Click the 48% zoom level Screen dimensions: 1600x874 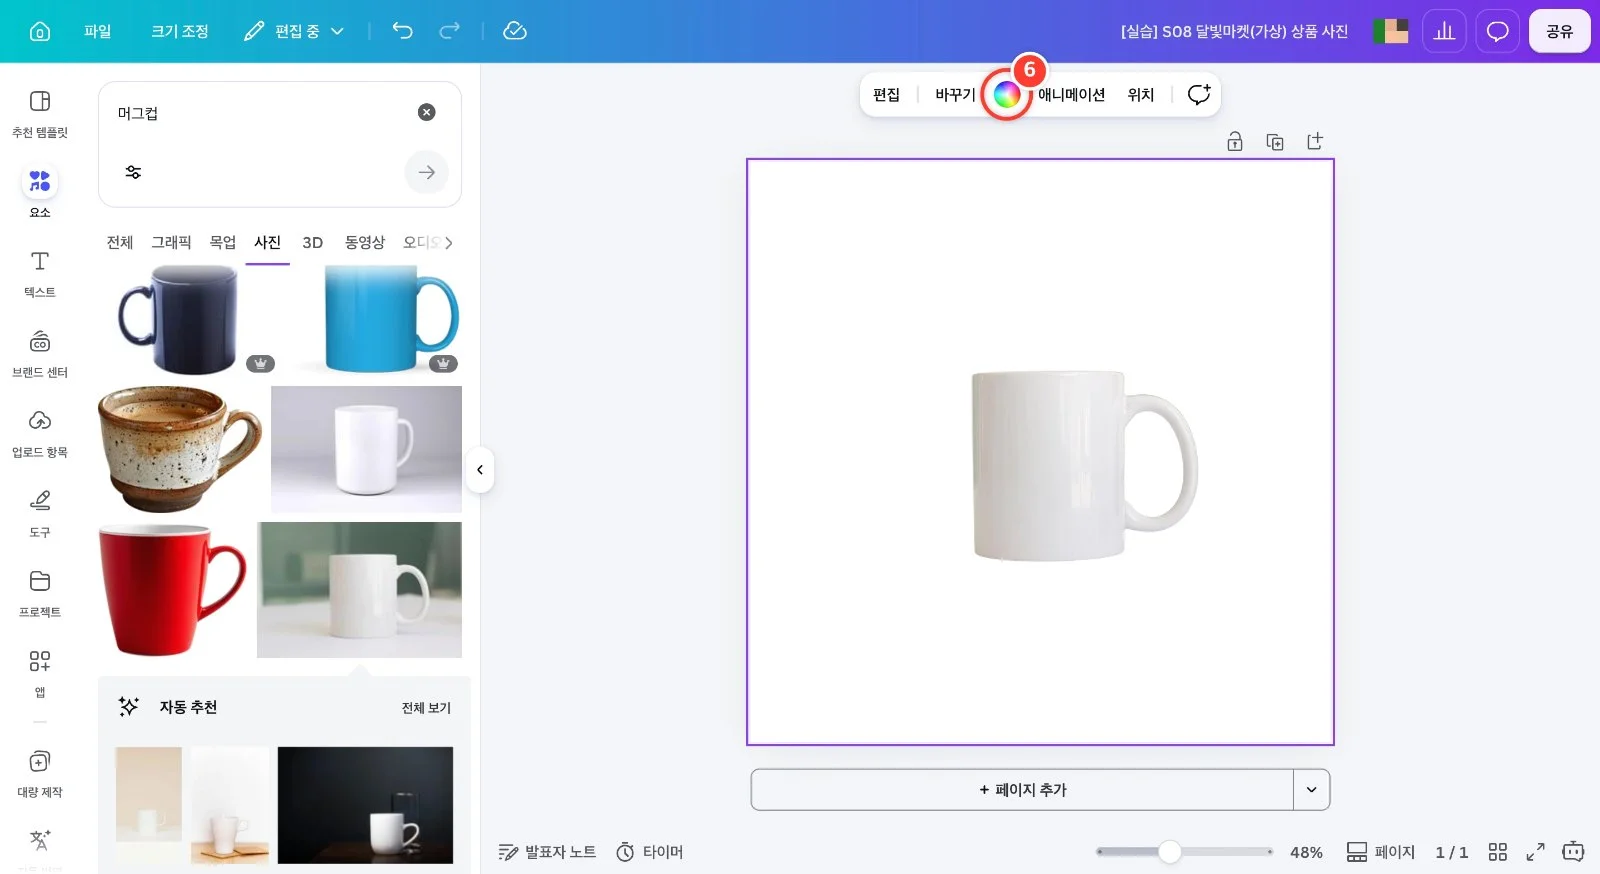(x=1306, y=852)
